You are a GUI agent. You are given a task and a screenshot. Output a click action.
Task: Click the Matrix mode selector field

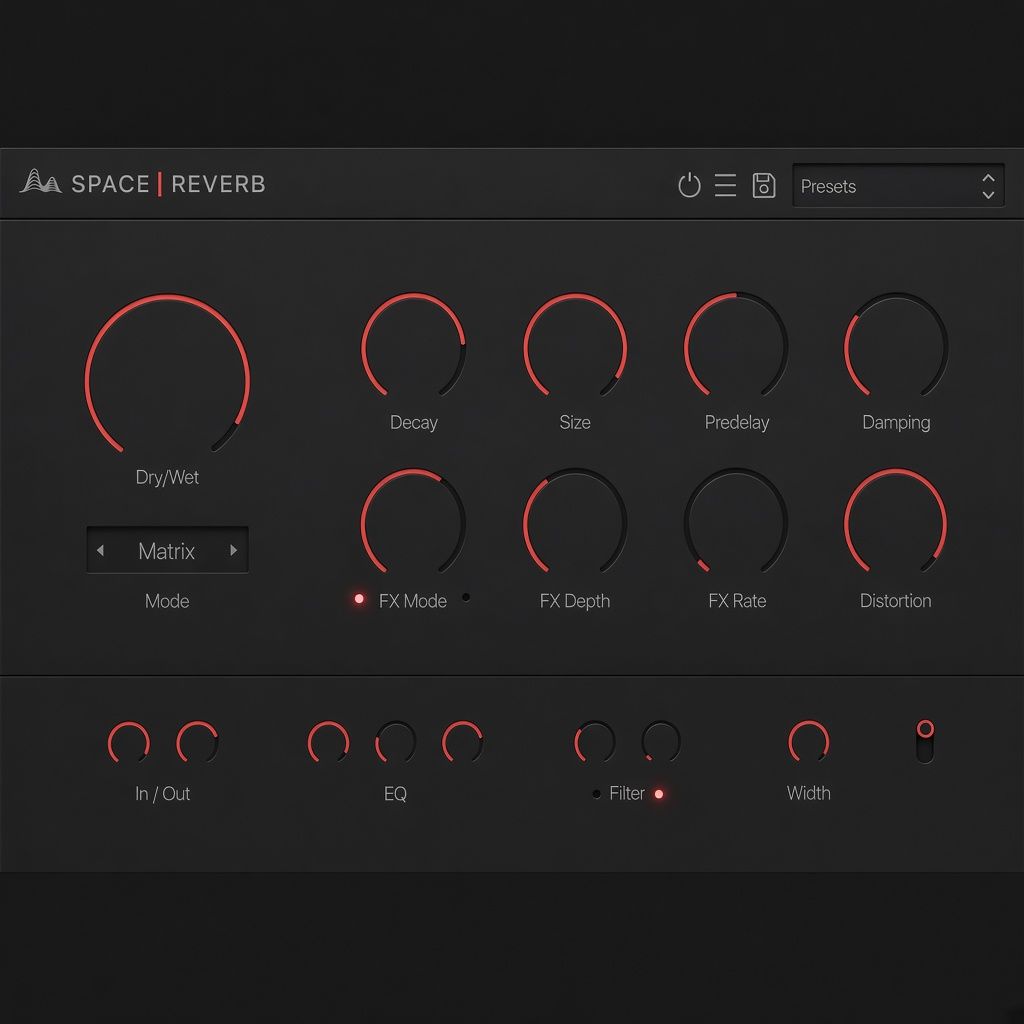167,551
